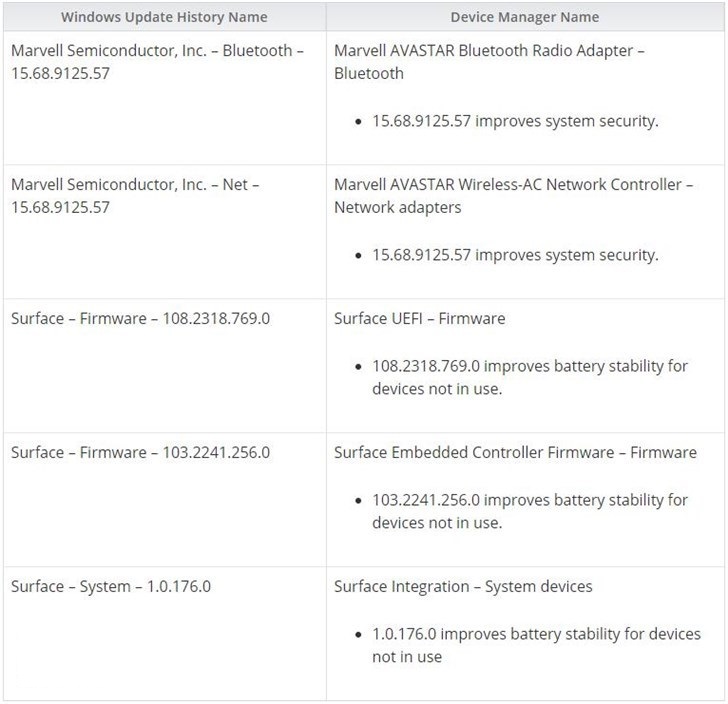Click the "Device Manager Name" column header
Viewport: 728px width, 704px height.
[525, 17]
